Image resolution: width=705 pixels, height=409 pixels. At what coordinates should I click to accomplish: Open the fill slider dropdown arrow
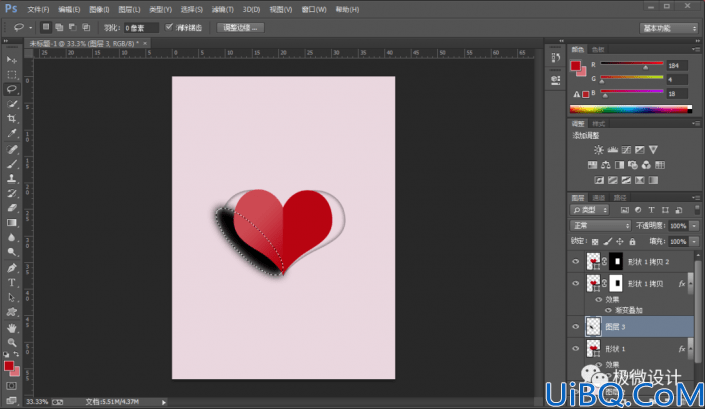click(x=694, y=241)
